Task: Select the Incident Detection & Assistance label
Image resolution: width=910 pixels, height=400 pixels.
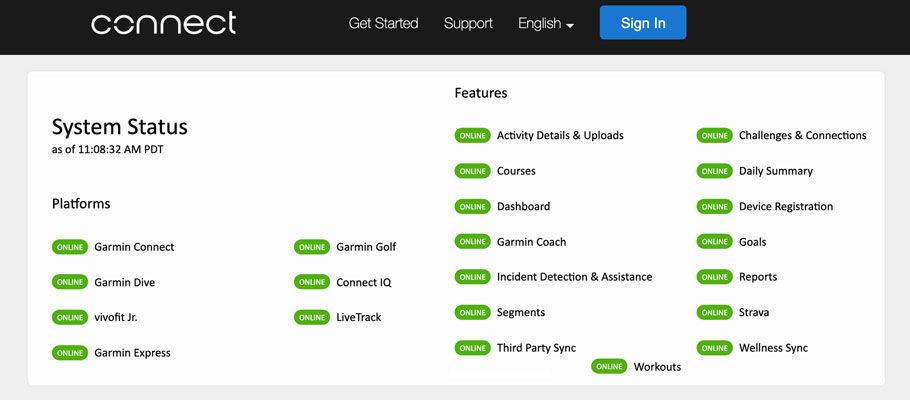Action: (574, 277)
